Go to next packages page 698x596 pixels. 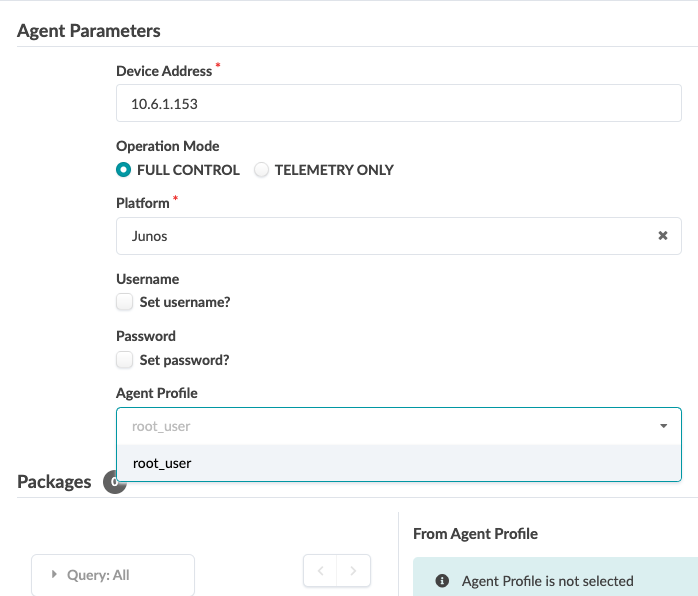coord(354,571)
